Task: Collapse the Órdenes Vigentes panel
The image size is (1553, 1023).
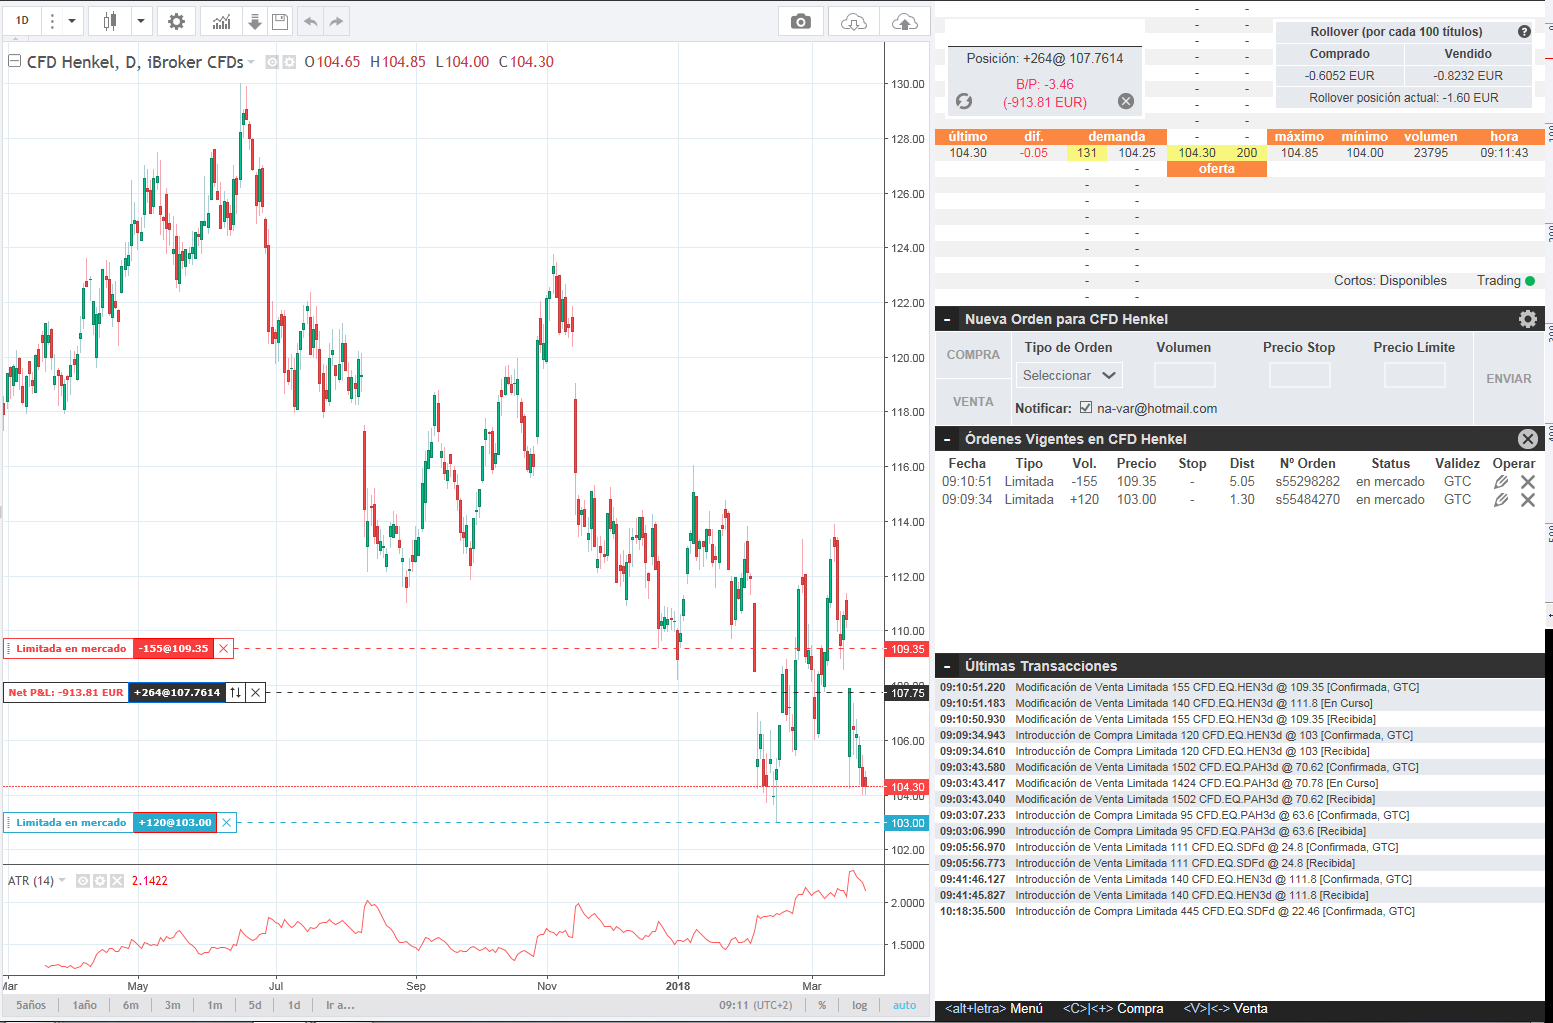Action: tap(947, 440)
